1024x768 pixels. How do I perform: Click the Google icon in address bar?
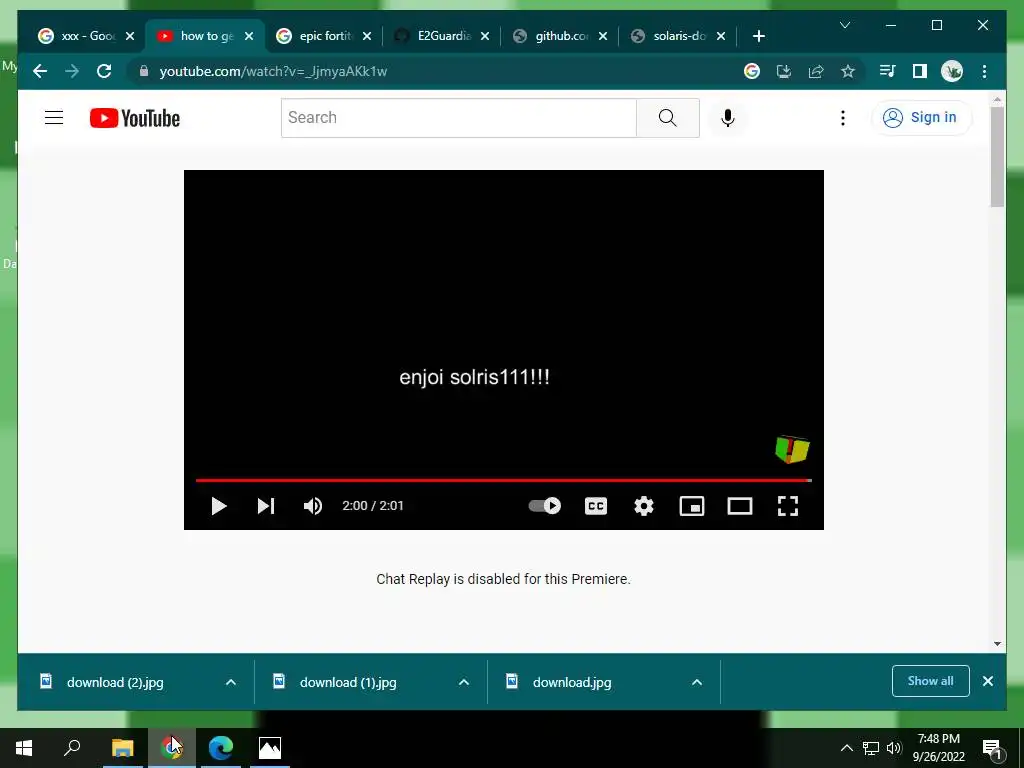coord(752,71)
